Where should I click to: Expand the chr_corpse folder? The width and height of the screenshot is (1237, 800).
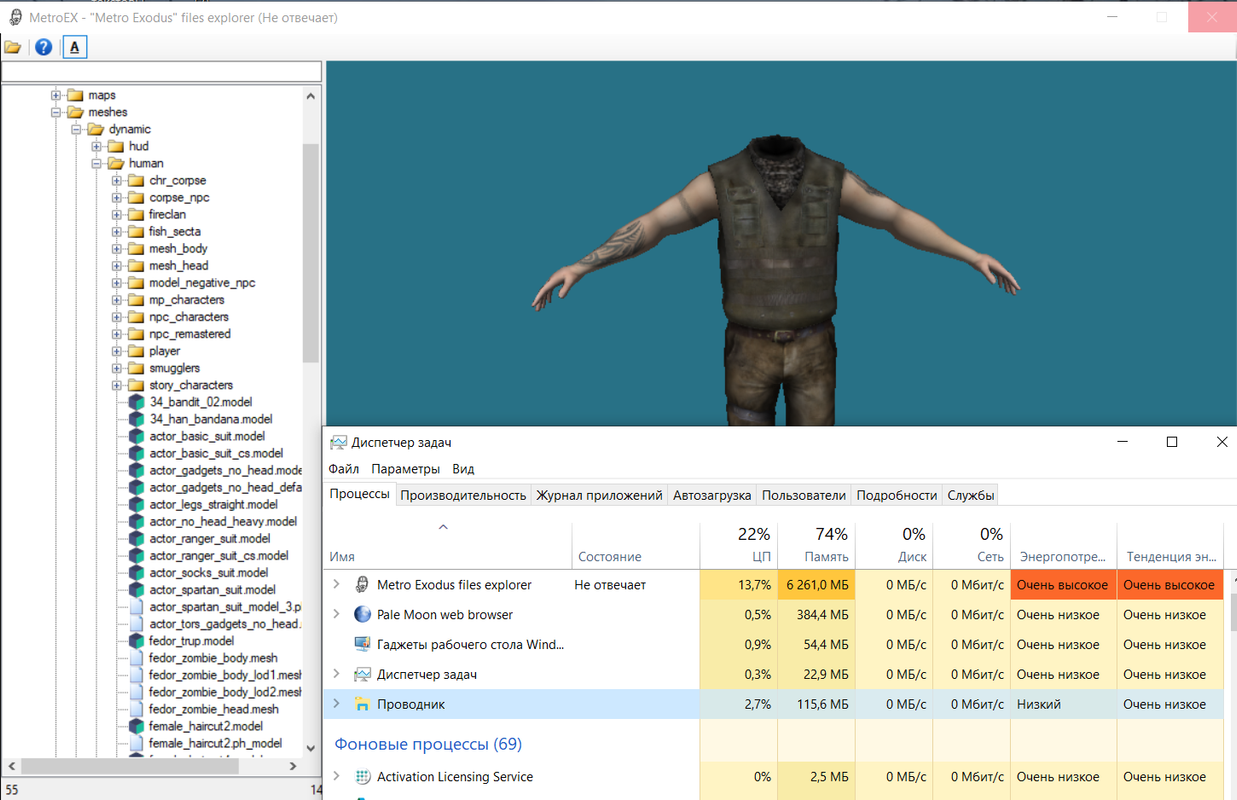pos(117,181)
